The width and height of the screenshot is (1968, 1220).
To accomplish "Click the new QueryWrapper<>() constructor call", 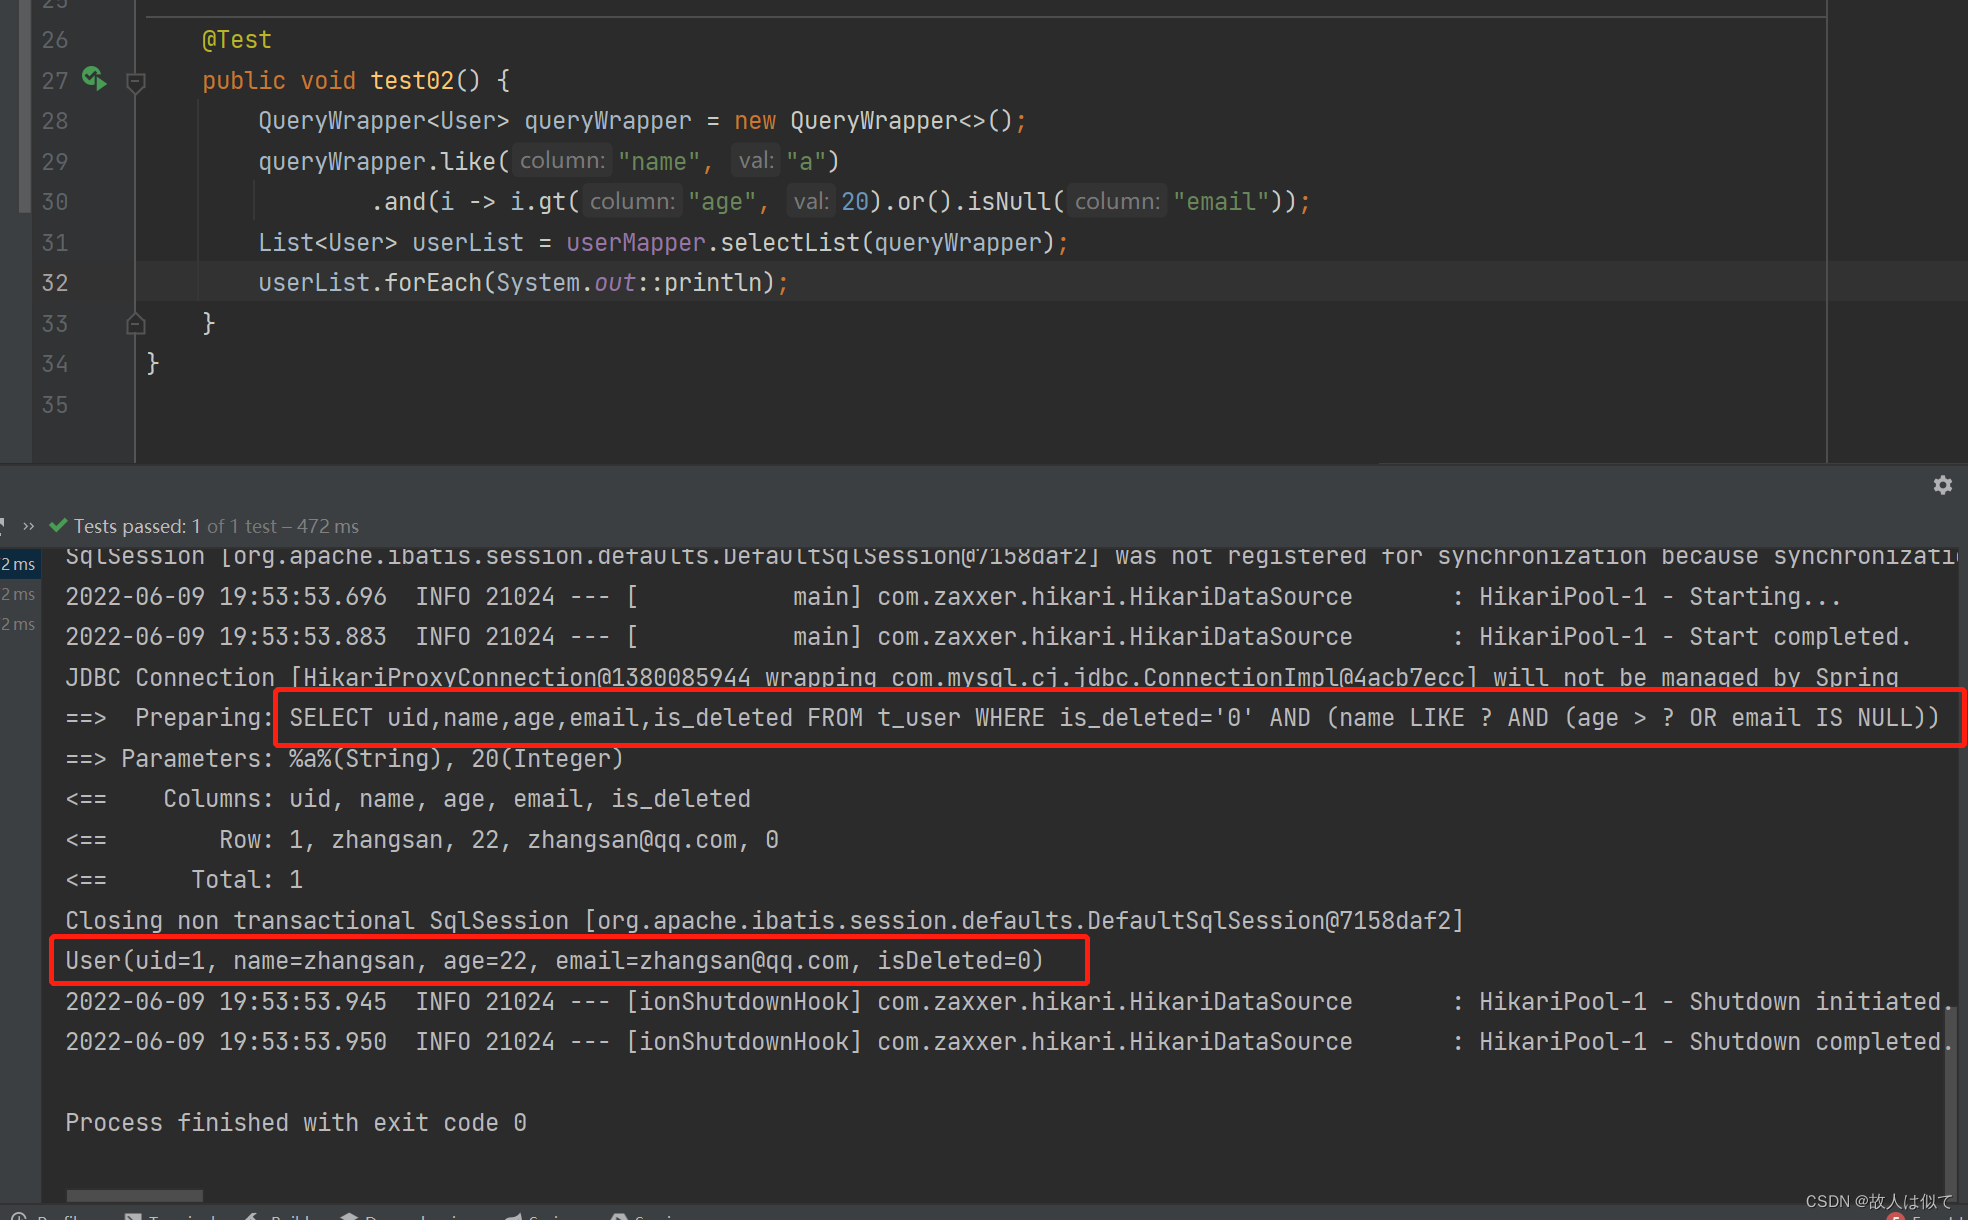I will tap(874, 121).
